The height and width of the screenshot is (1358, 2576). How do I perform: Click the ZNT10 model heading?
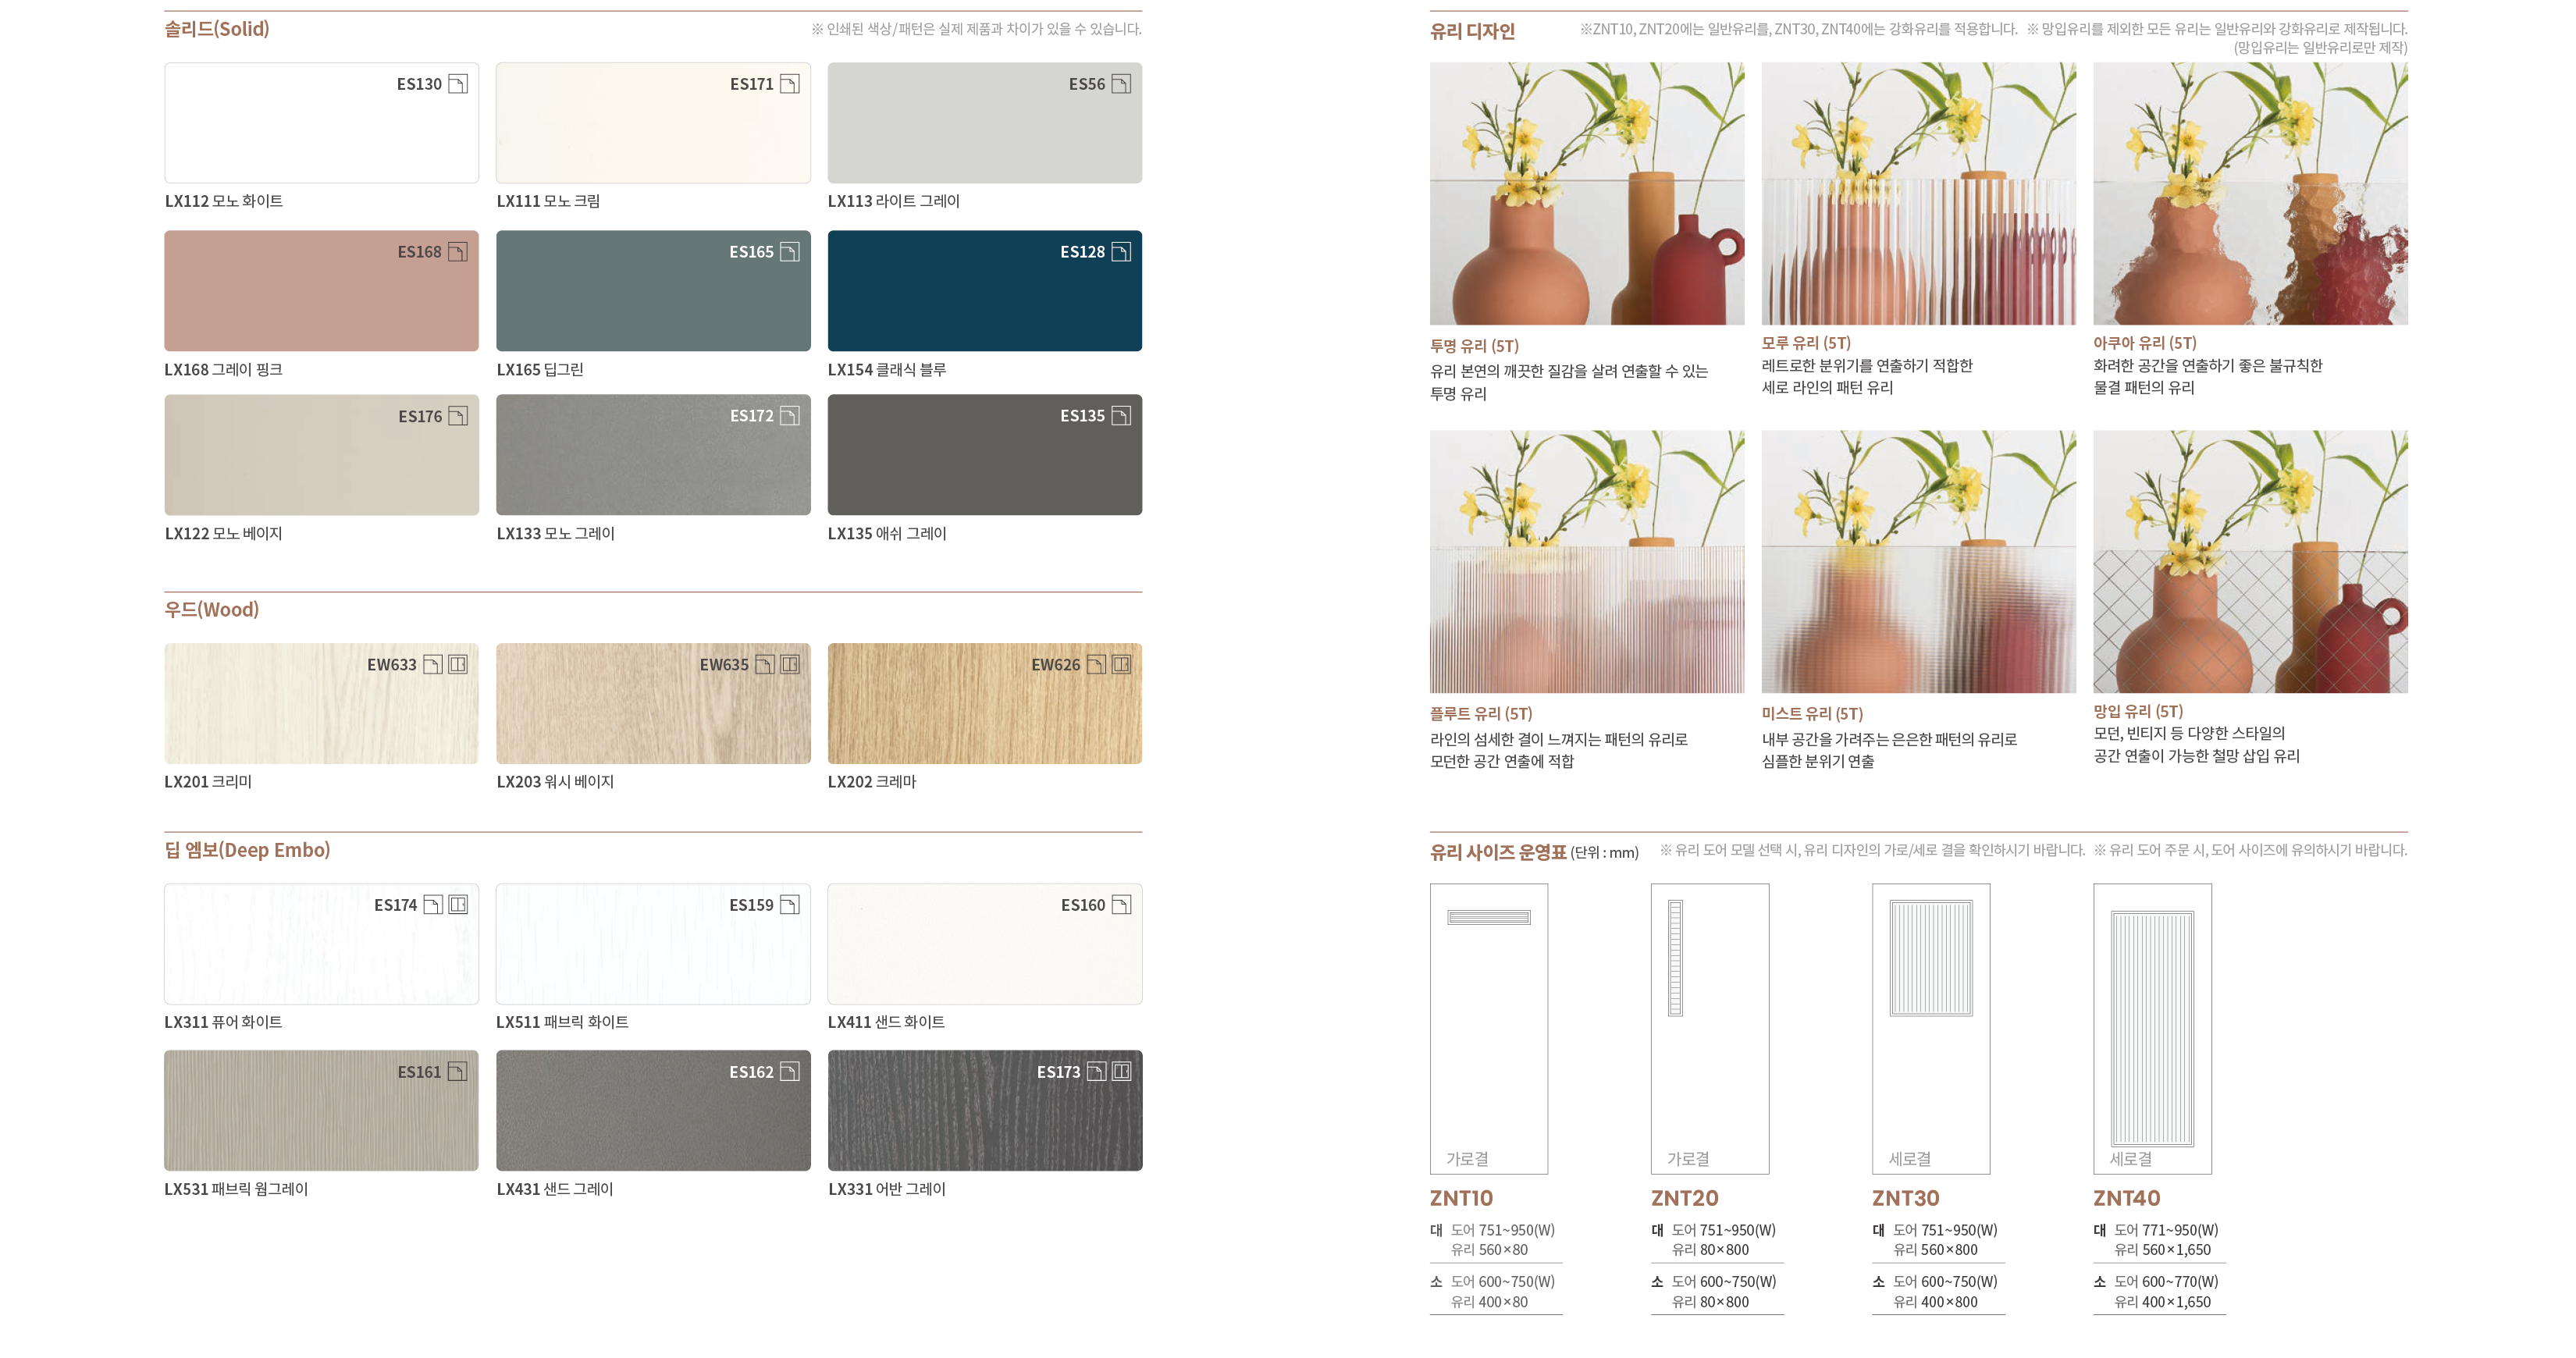(x=1461, y=1198)
